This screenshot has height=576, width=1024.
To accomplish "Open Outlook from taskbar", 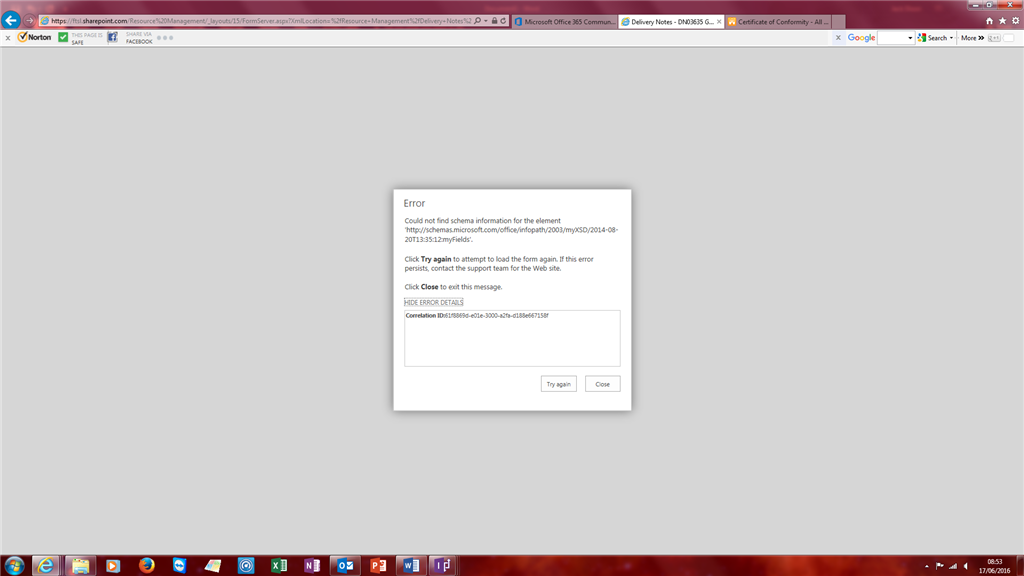I will 345,566.
